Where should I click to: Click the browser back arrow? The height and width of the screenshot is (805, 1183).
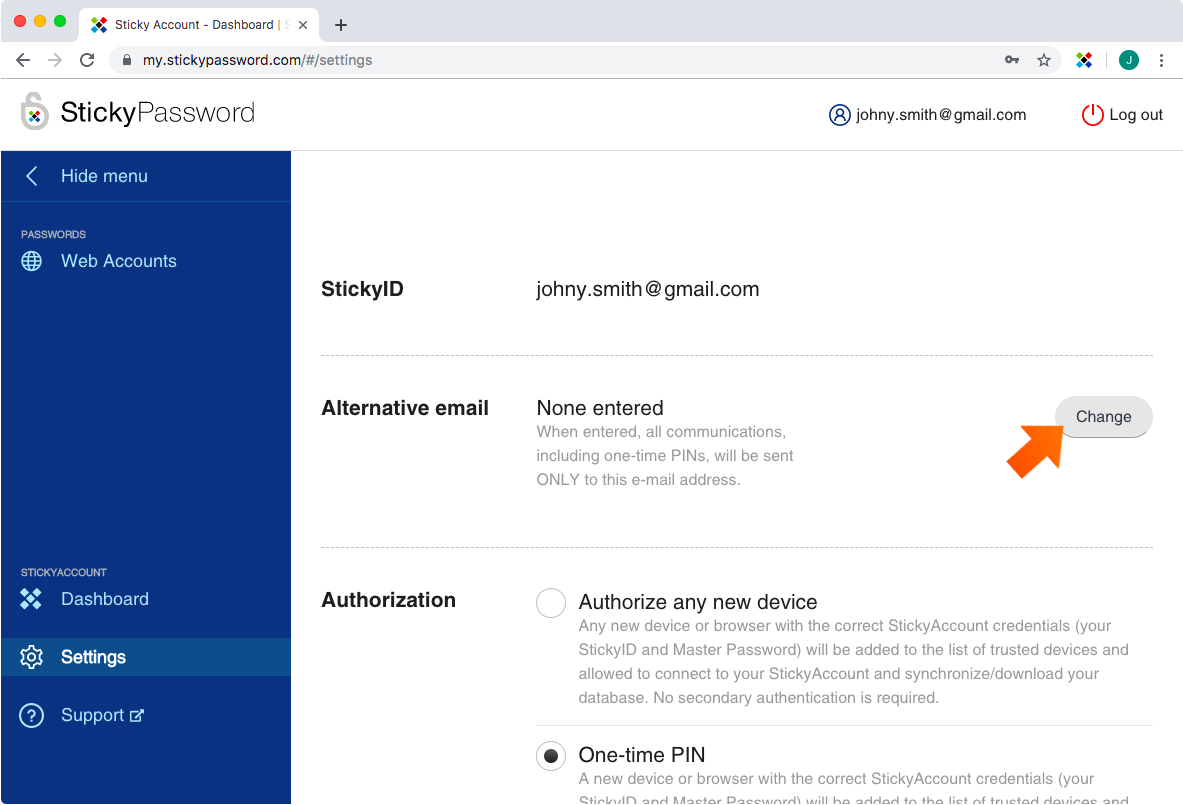(x=23, y=60)
